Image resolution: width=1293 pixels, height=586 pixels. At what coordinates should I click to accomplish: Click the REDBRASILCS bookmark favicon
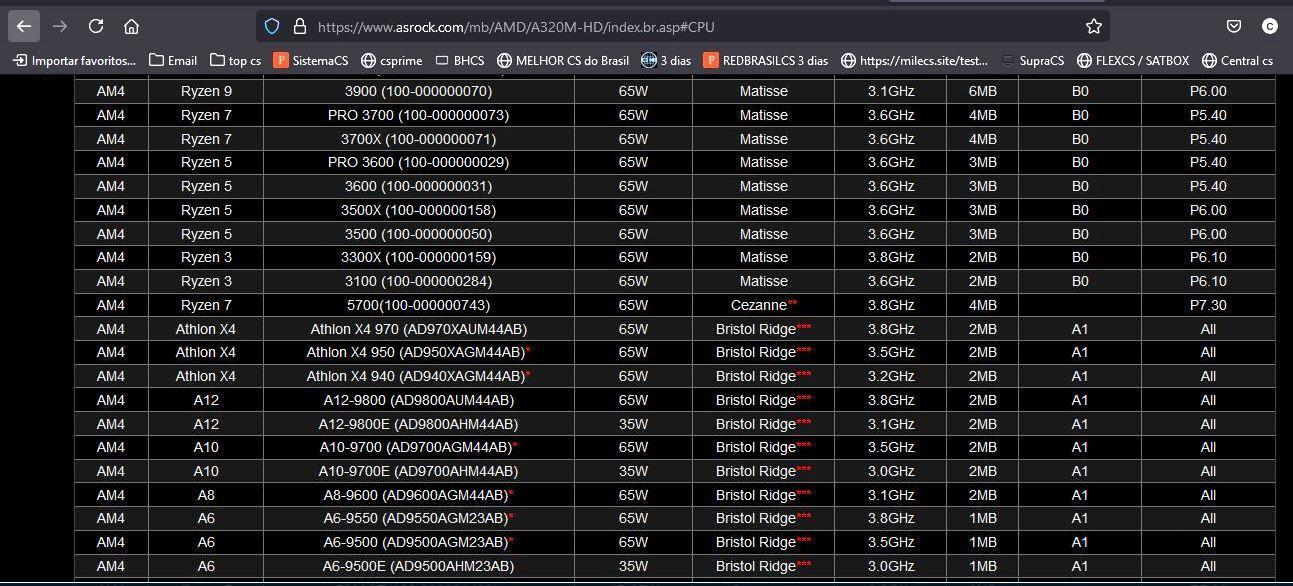click(711, 60)
